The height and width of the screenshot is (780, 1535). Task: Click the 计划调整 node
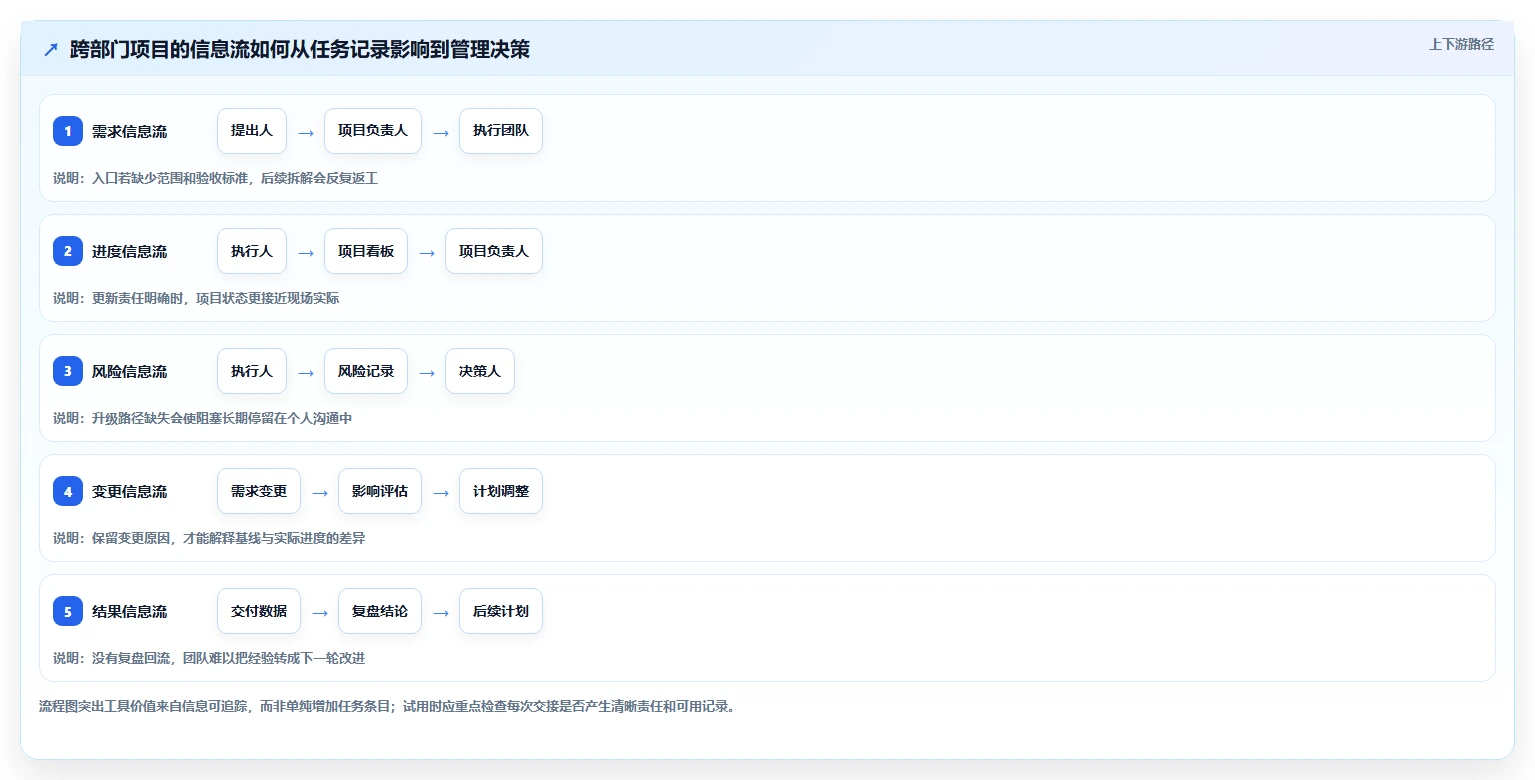pyautogui.click(x=501, y=491)
